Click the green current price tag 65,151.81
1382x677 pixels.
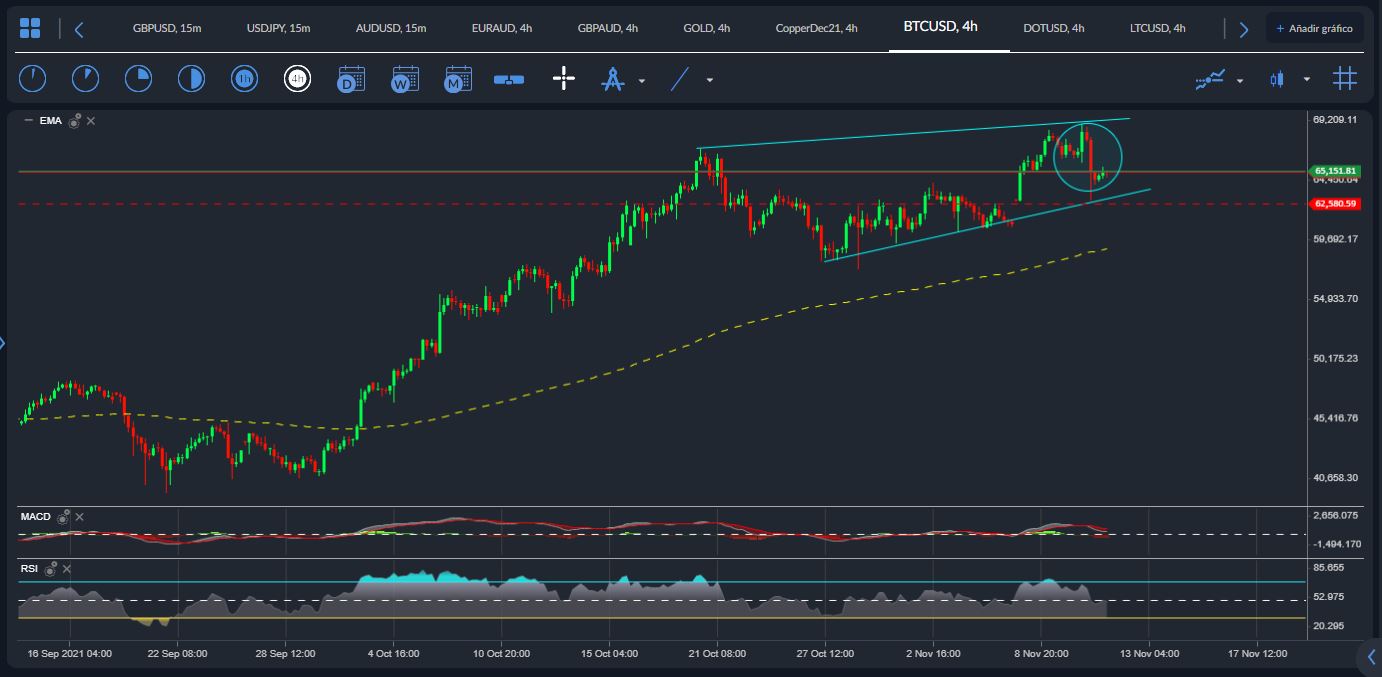(x=1334, y=171)
